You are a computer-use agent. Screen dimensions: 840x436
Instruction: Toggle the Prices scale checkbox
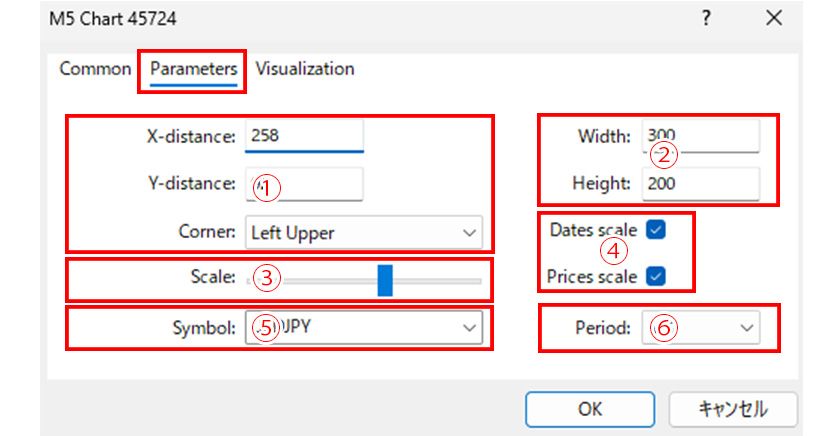pos(656,276)
